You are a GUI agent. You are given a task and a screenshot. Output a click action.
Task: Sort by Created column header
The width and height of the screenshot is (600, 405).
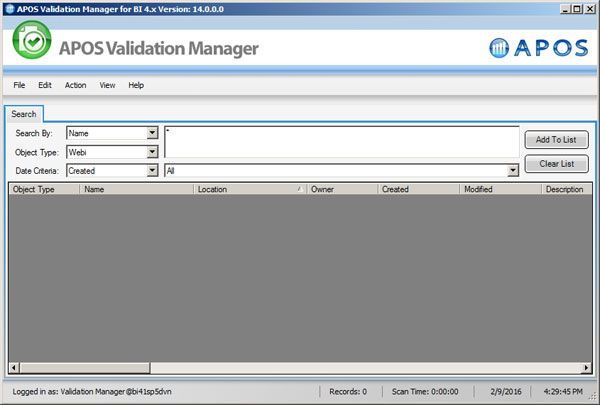(x=419, y=189)
